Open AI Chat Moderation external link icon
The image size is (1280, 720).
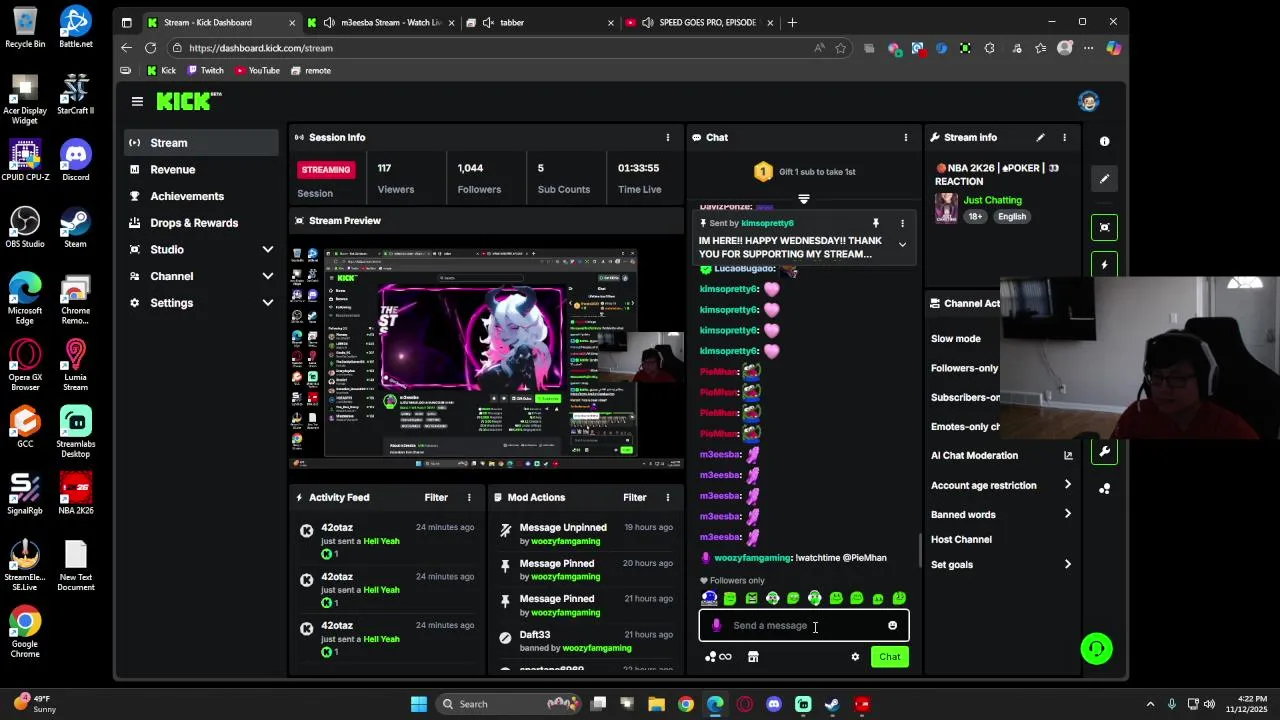pyautogui.click(x=1068, y=455)
